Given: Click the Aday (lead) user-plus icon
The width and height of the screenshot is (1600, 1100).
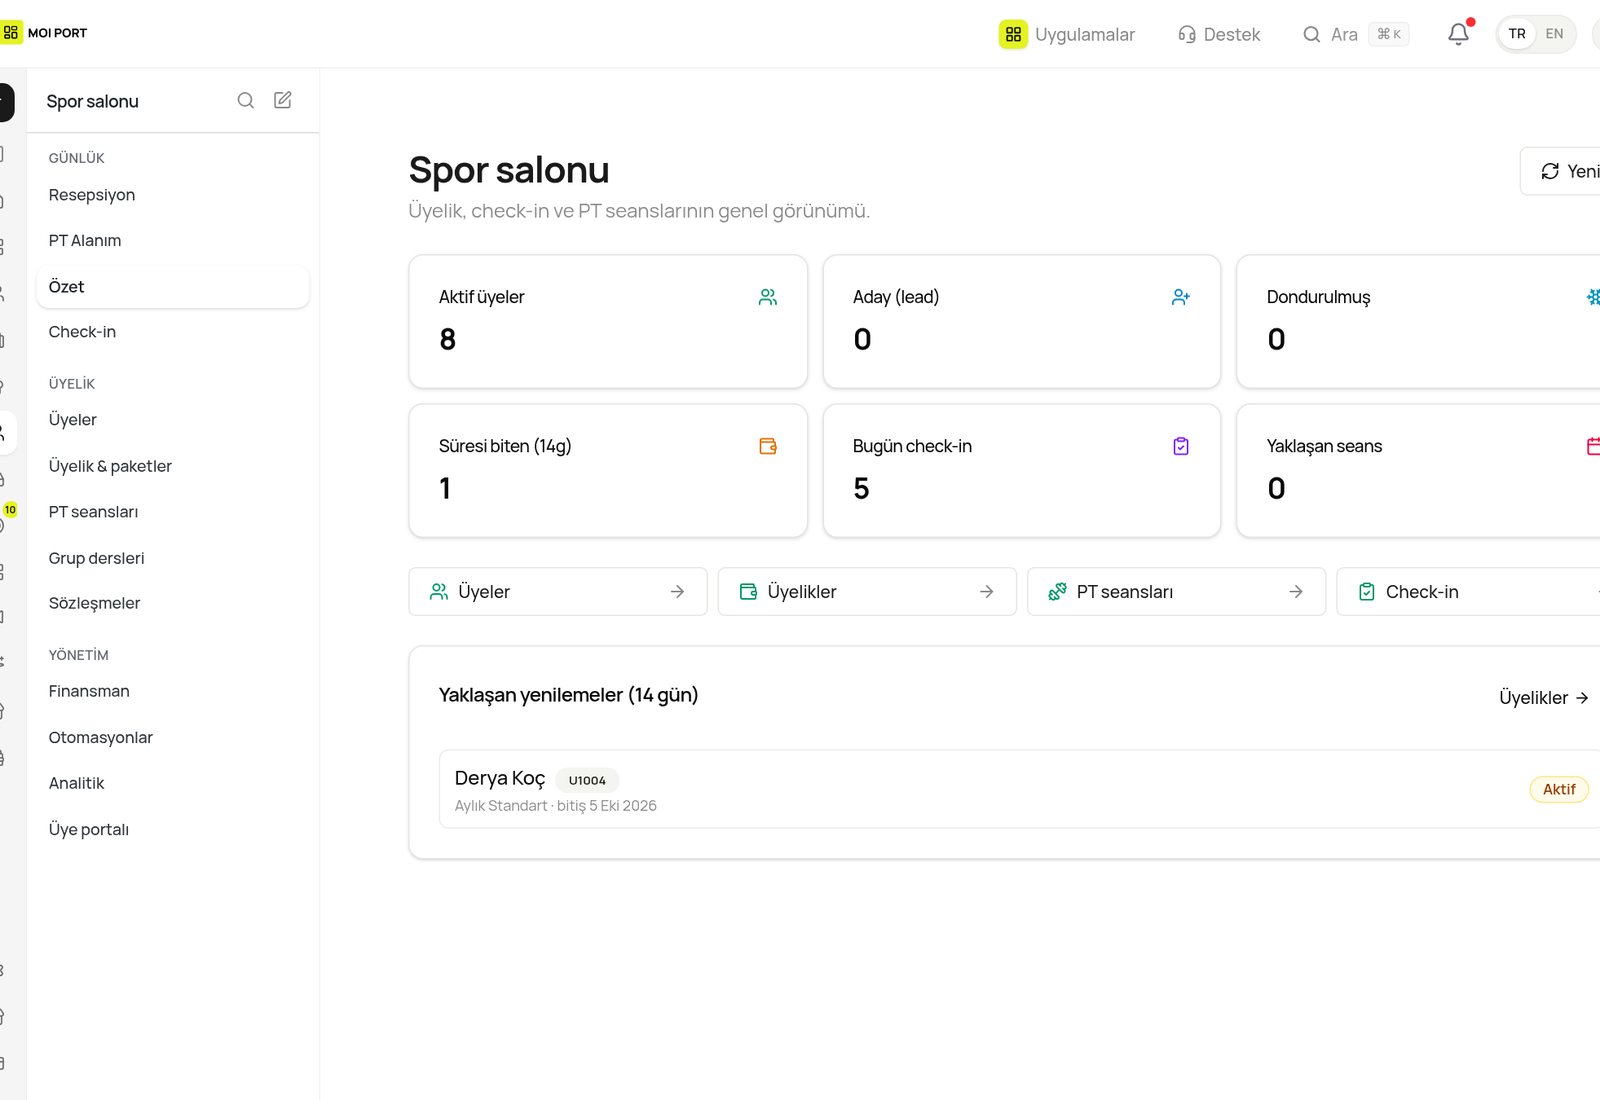Looking at the screenshot, I should (1181, 297).
